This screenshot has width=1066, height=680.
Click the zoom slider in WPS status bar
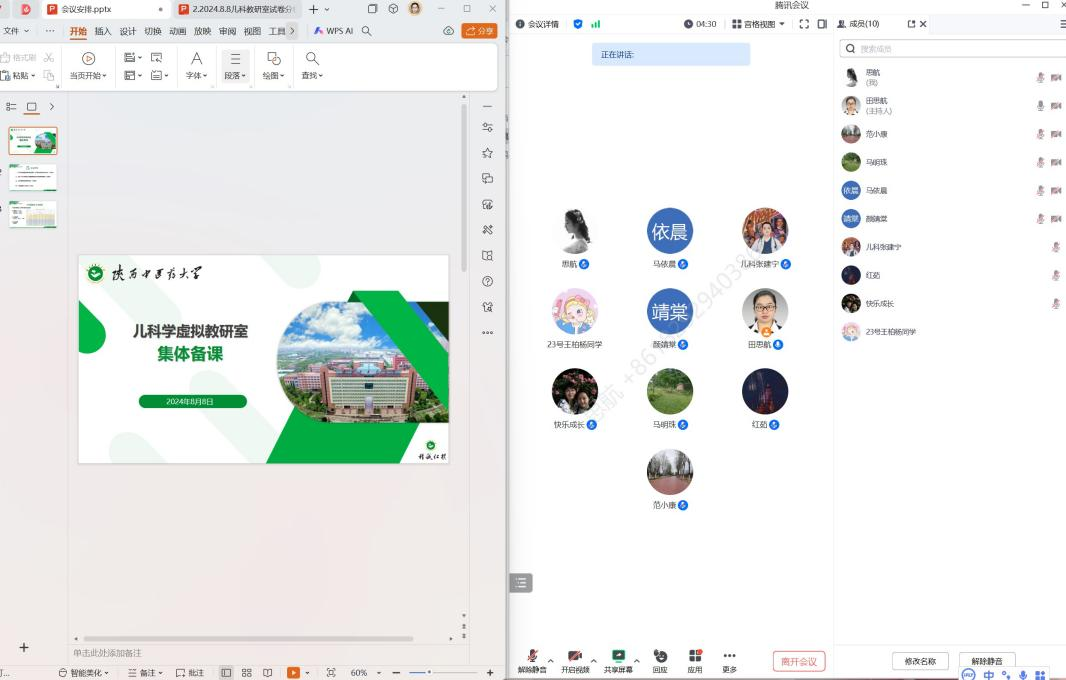tap(430, 673)
